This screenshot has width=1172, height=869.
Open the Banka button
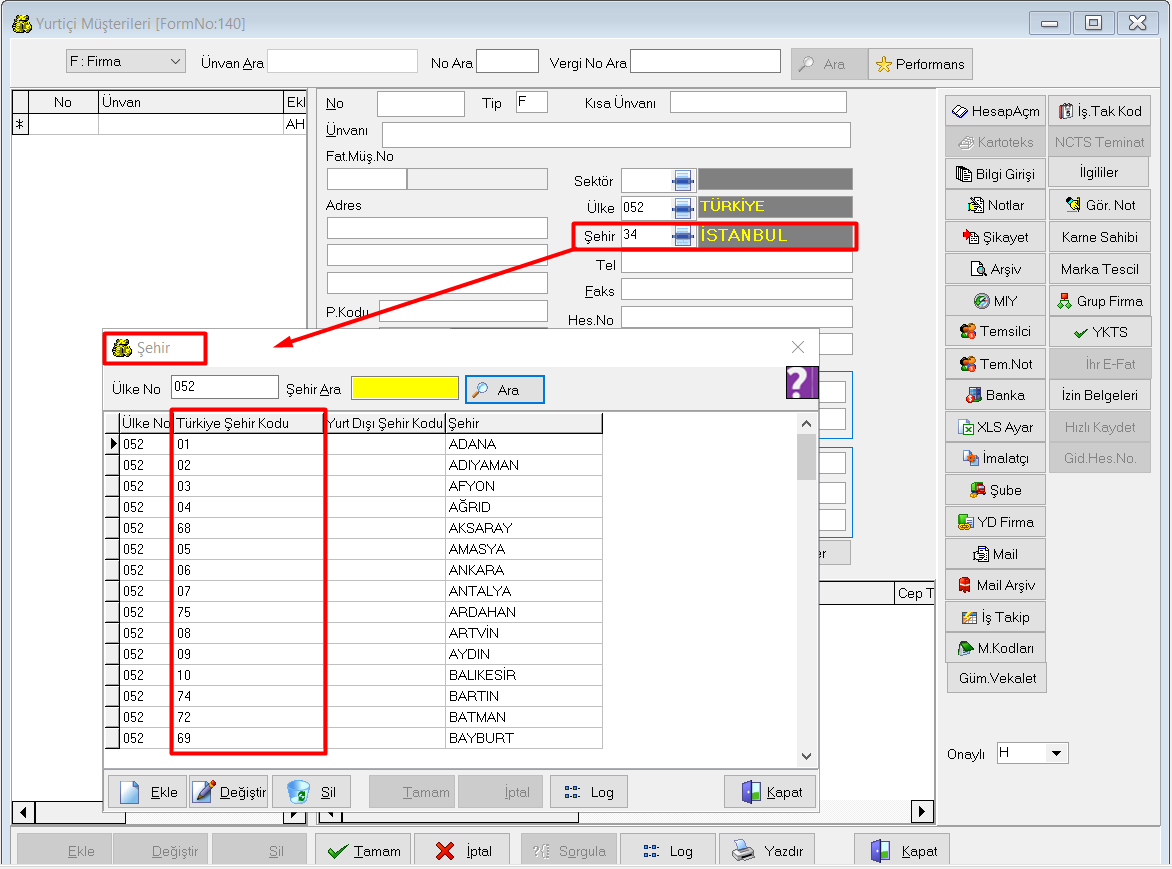(x=995, y=395)
